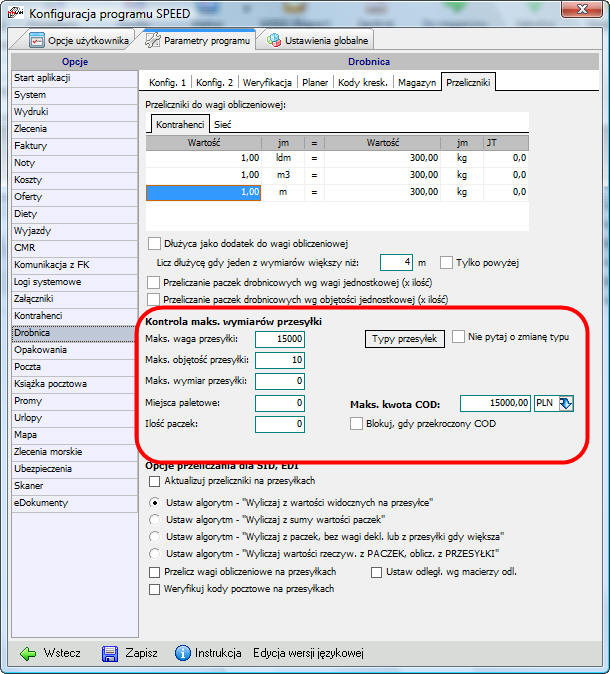Screen dimensions: 610x674
Task: Select Zlecenia in options list
Action: (x=75, y=129)
